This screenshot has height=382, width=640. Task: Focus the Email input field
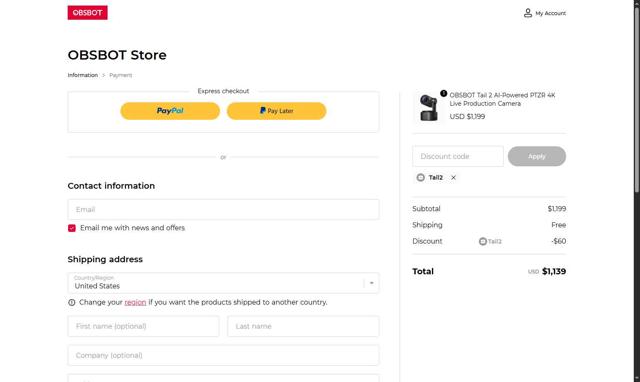click(x=223, y=209)
